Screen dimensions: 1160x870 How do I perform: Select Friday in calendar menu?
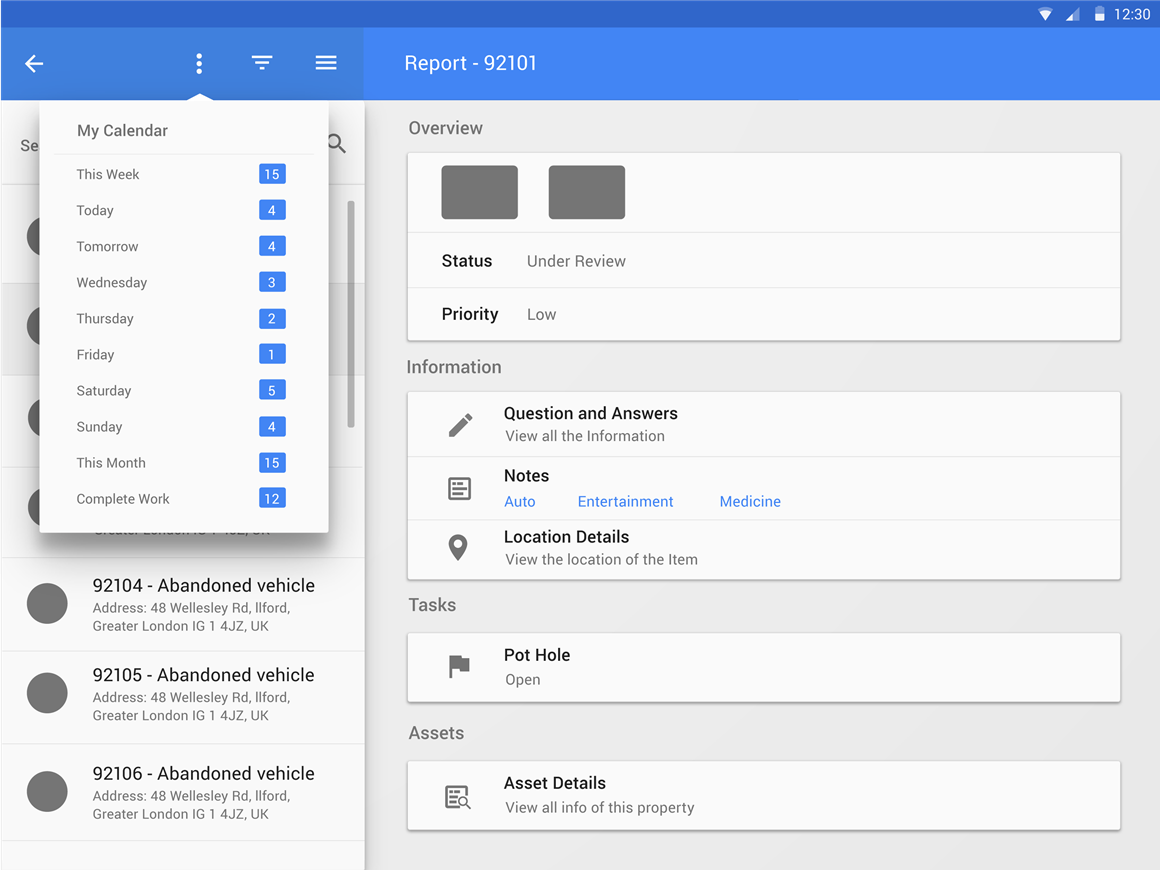click(183, 354)
